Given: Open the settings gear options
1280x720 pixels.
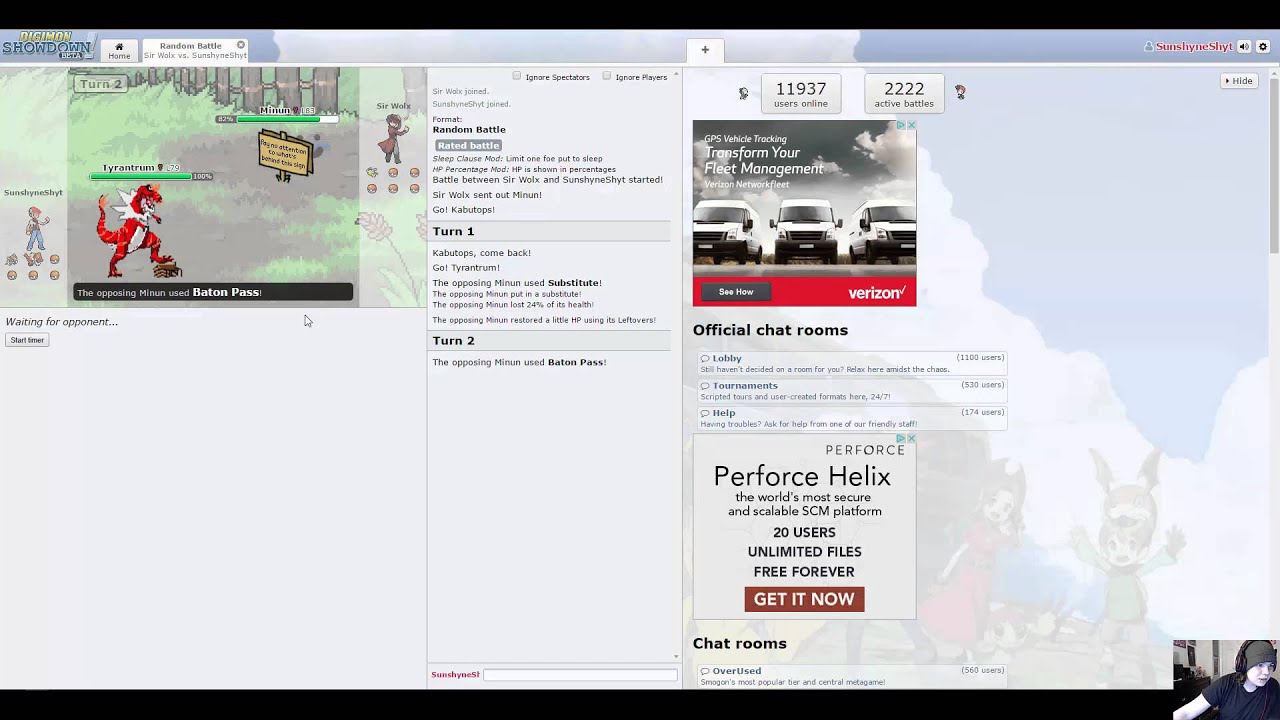Looking at the screenshot, I should coord(1263,47).
